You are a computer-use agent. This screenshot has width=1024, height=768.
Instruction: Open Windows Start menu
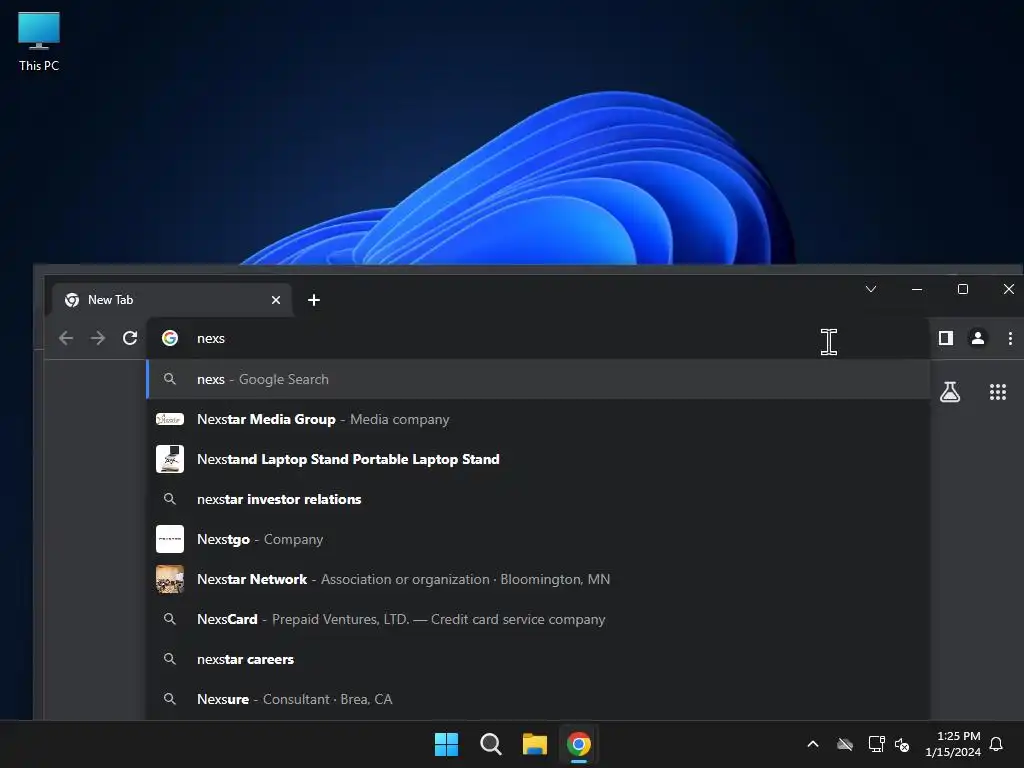pos(446,744)
